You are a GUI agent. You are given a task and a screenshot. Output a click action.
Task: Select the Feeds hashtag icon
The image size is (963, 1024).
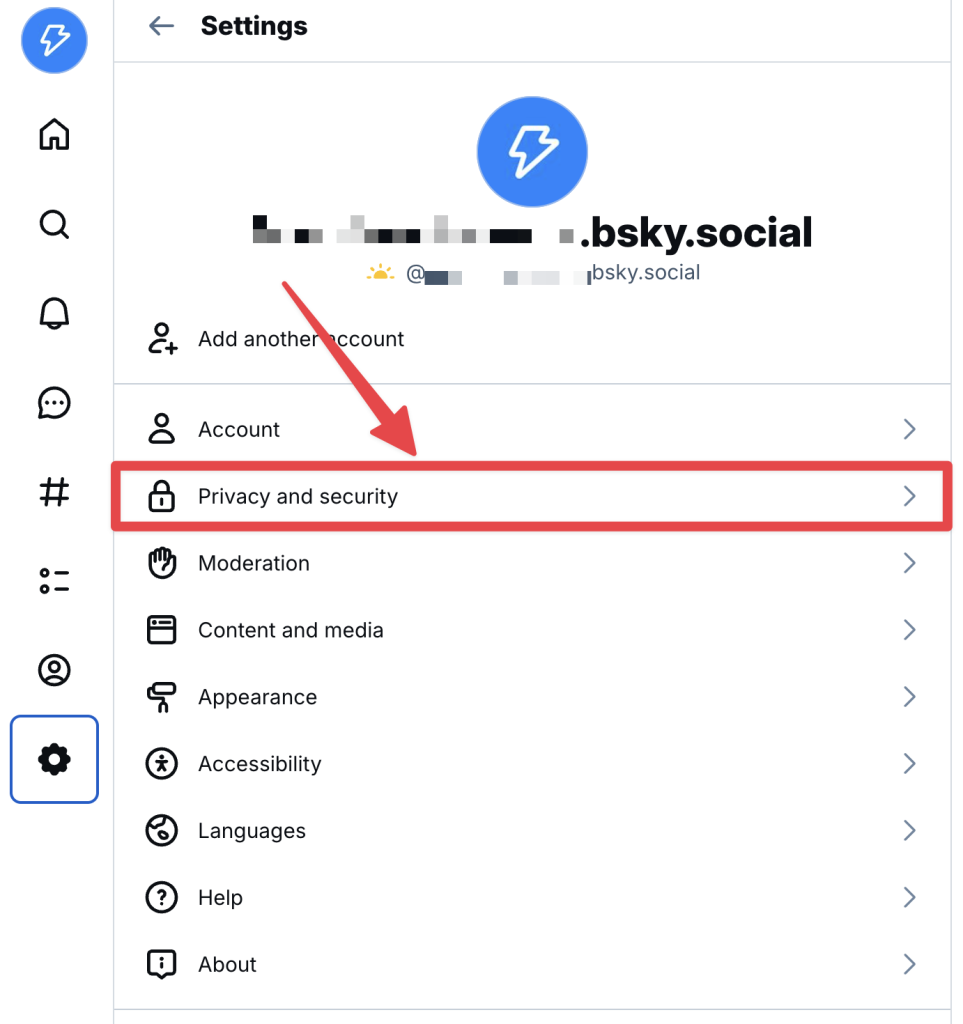tap(53, 492)
